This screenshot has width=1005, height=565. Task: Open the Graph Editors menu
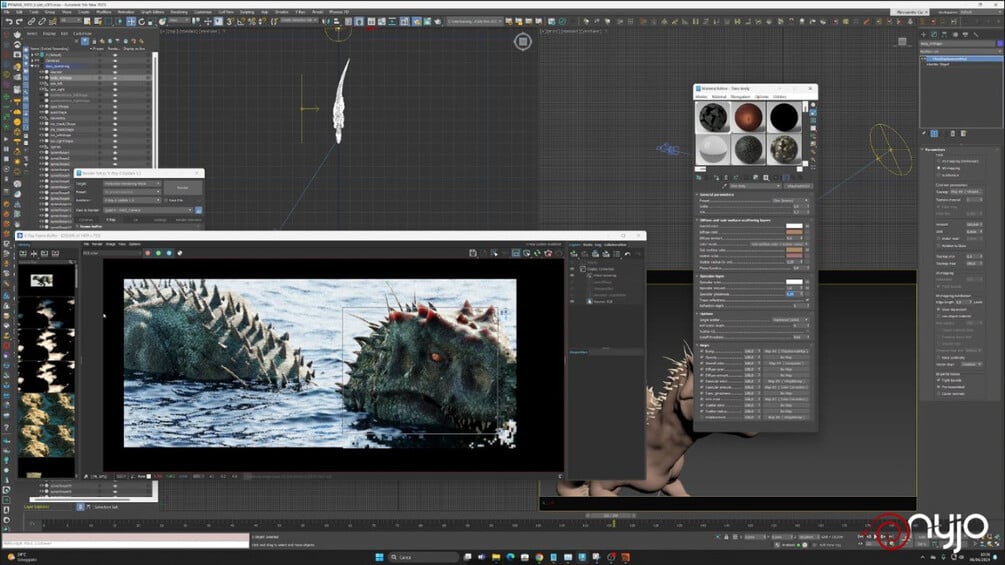pyautogui.click(x=152, y=12)
